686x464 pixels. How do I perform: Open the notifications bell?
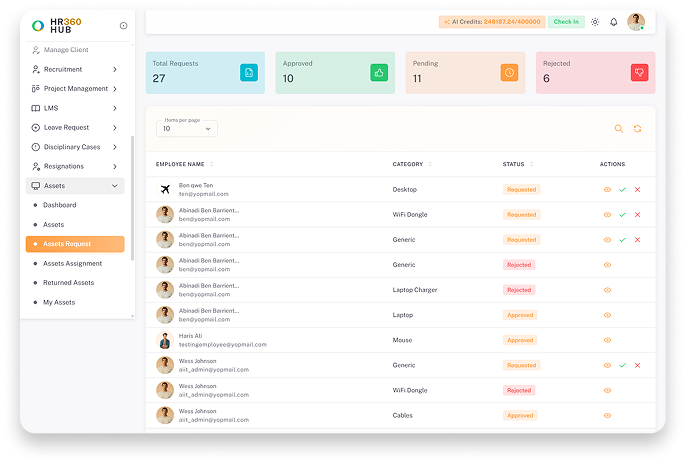coord(613,22)
